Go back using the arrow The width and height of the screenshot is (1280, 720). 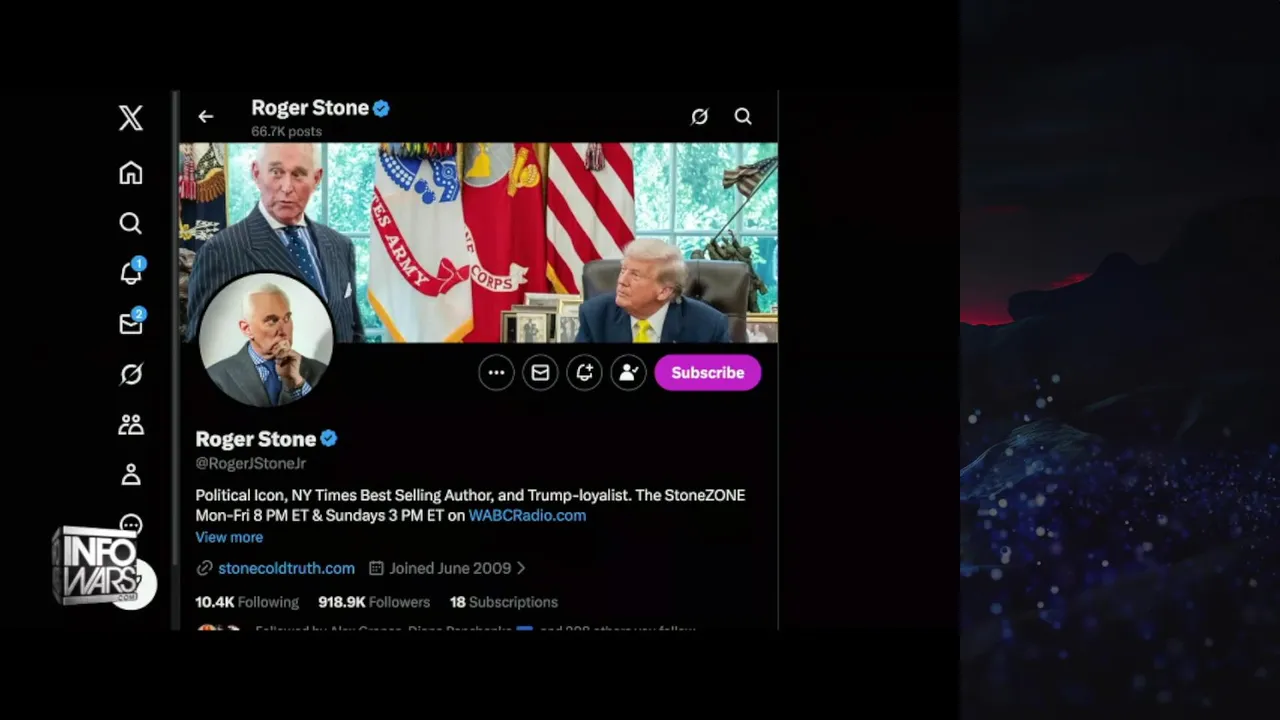(205, 117)
